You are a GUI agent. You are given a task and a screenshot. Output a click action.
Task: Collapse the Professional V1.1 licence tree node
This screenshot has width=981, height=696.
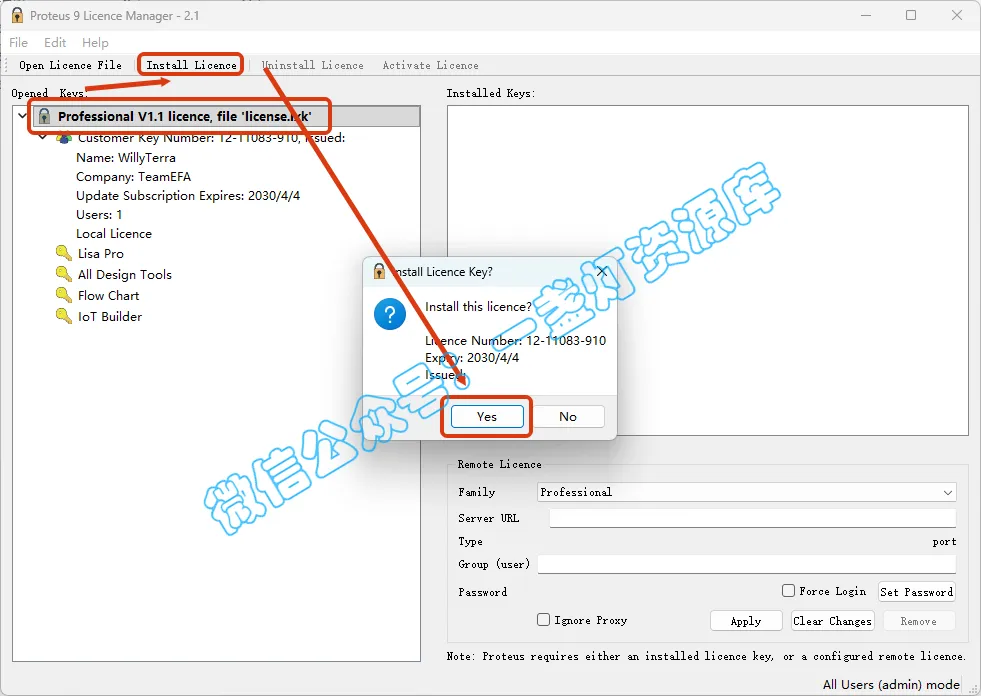point(23,116)
